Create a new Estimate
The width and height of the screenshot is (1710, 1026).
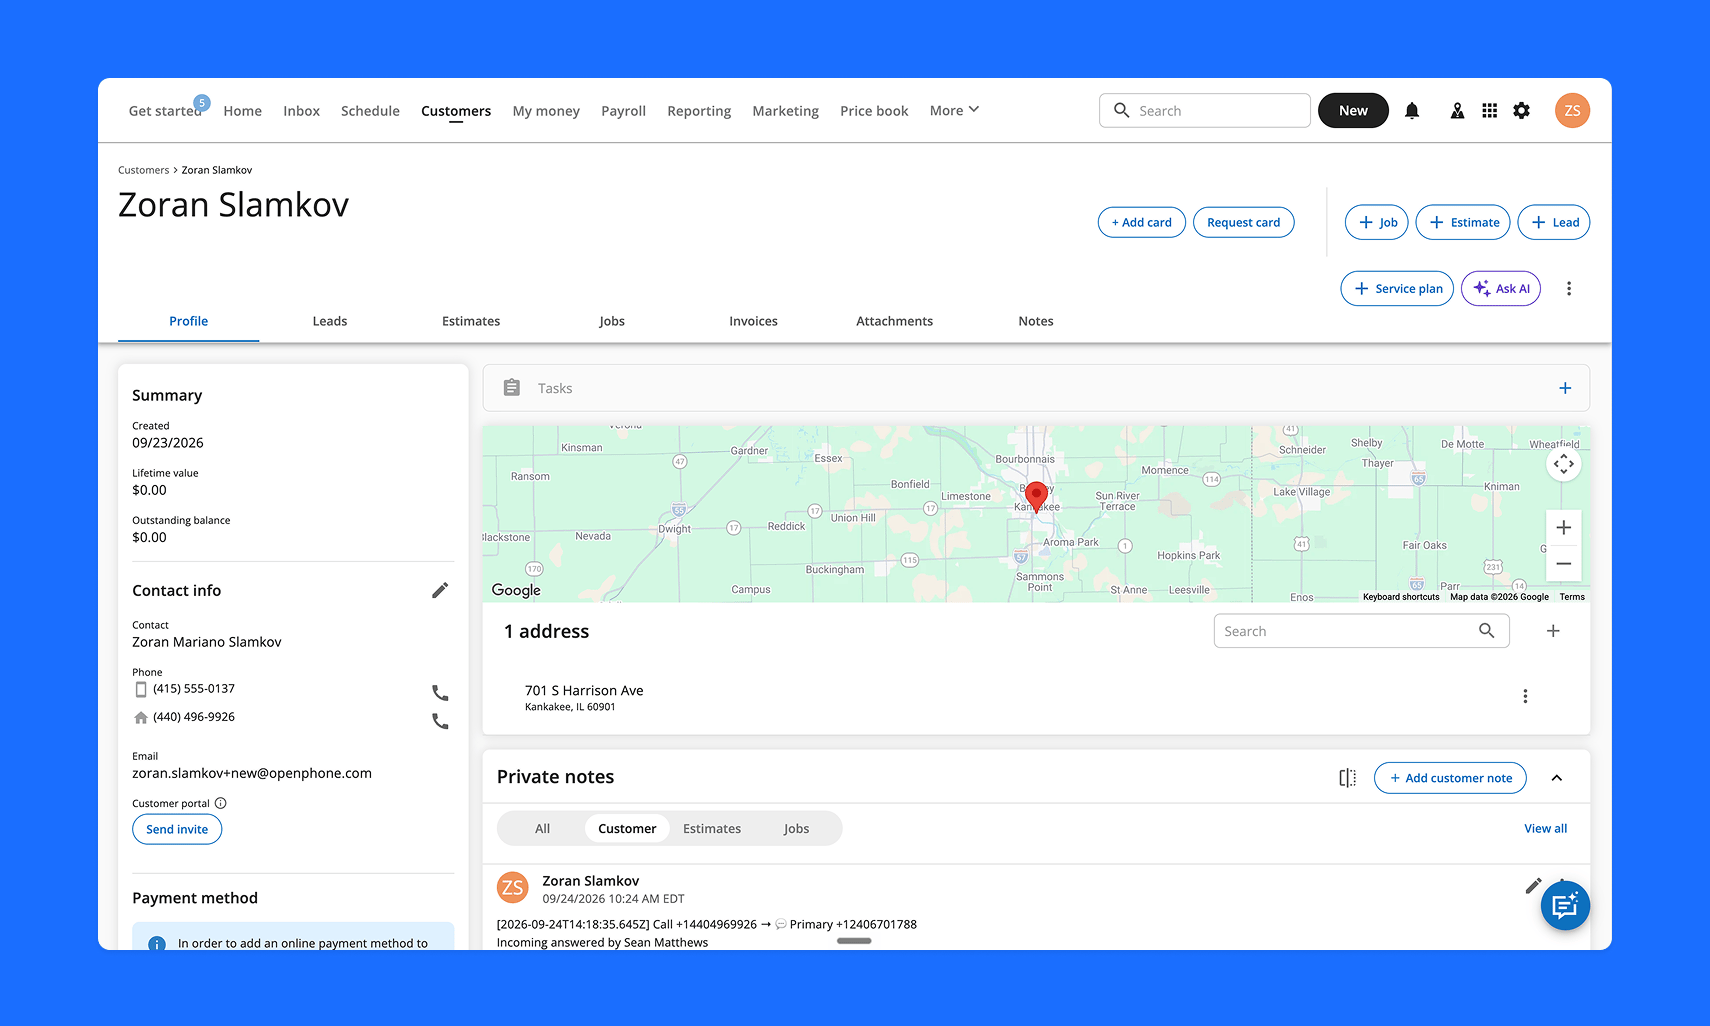pos(1463,223)
